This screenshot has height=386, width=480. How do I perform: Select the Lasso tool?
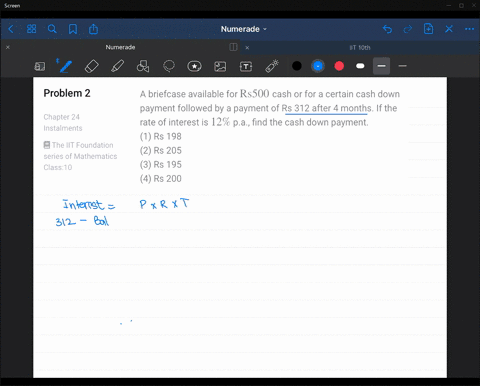tap(169, 66)
